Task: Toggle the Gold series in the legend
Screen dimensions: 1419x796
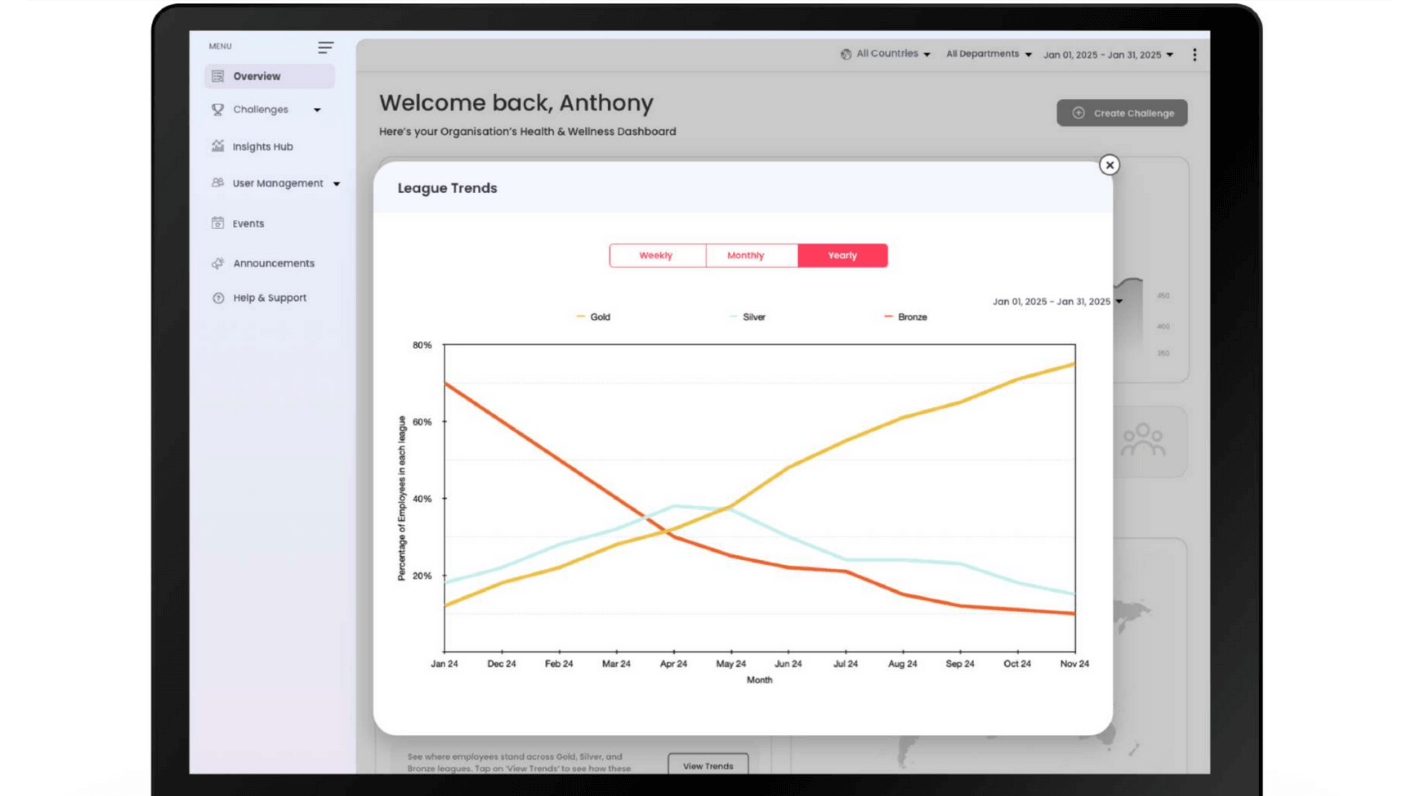Action: 594,317
